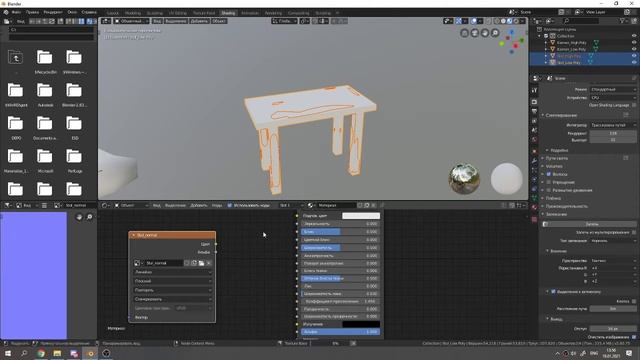
Task: Open the texture node extension dropdown (Повторять)
Action: [173, 290]
